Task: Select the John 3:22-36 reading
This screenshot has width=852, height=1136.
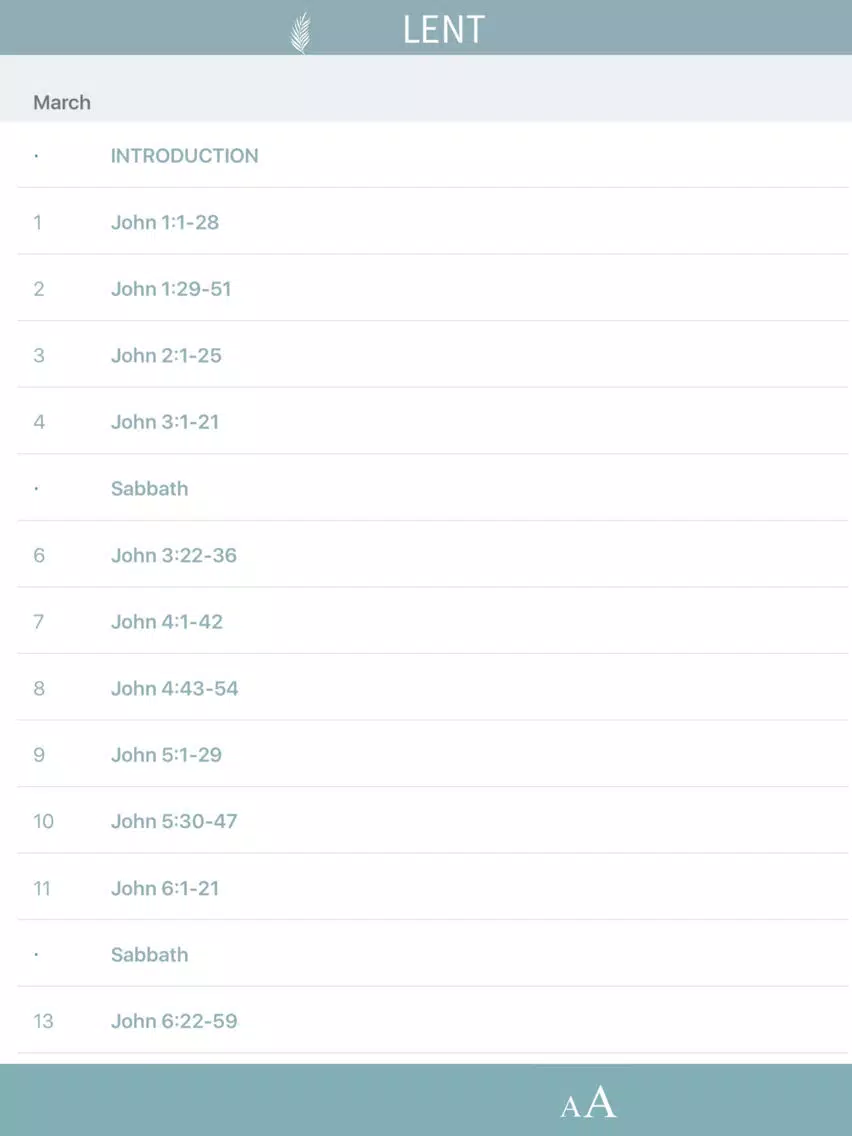Action: pyautogui.click(x=433, y=555)
